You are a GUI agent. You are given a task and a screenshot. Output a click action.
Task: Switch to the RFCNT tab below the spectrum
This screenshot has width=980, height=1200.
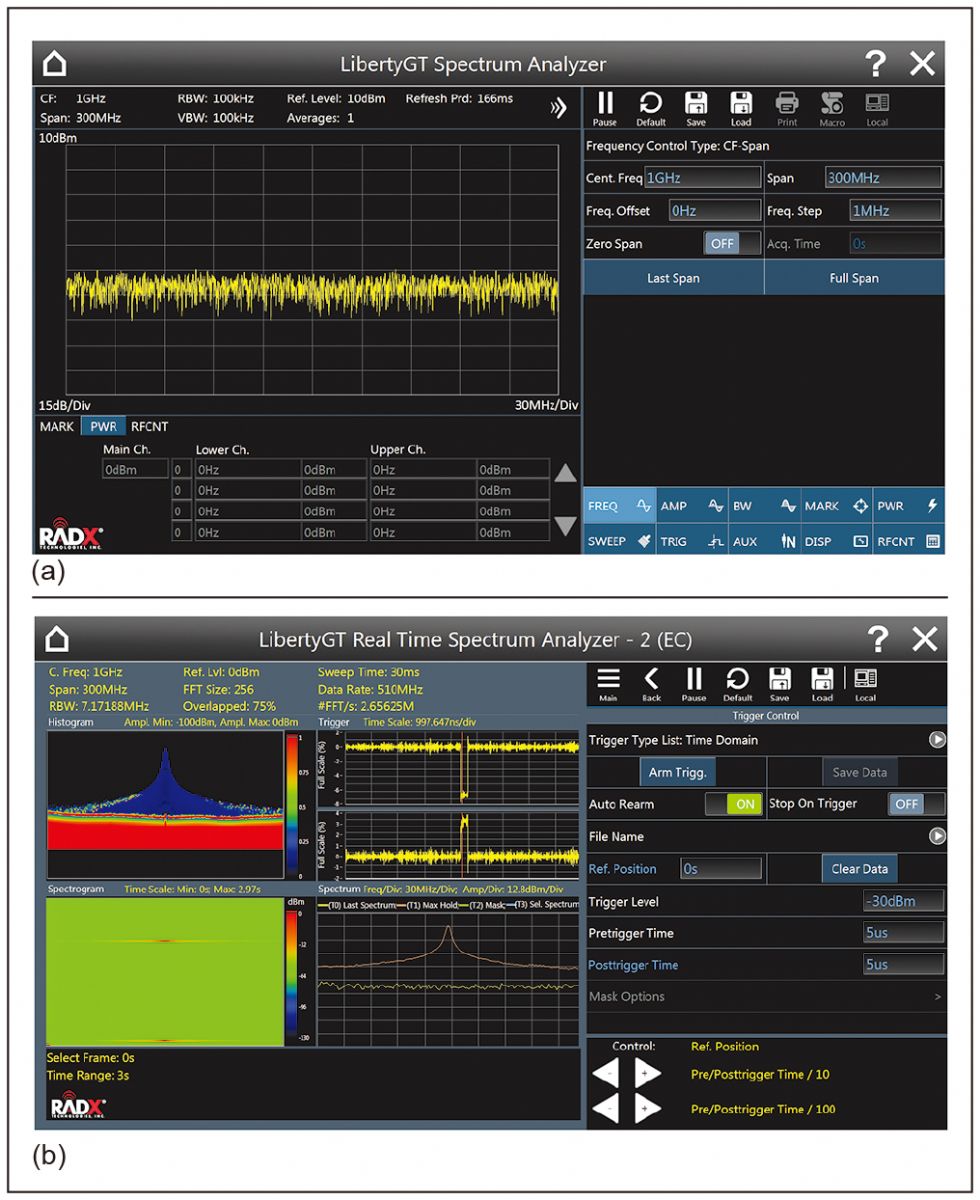coord(150,426)
